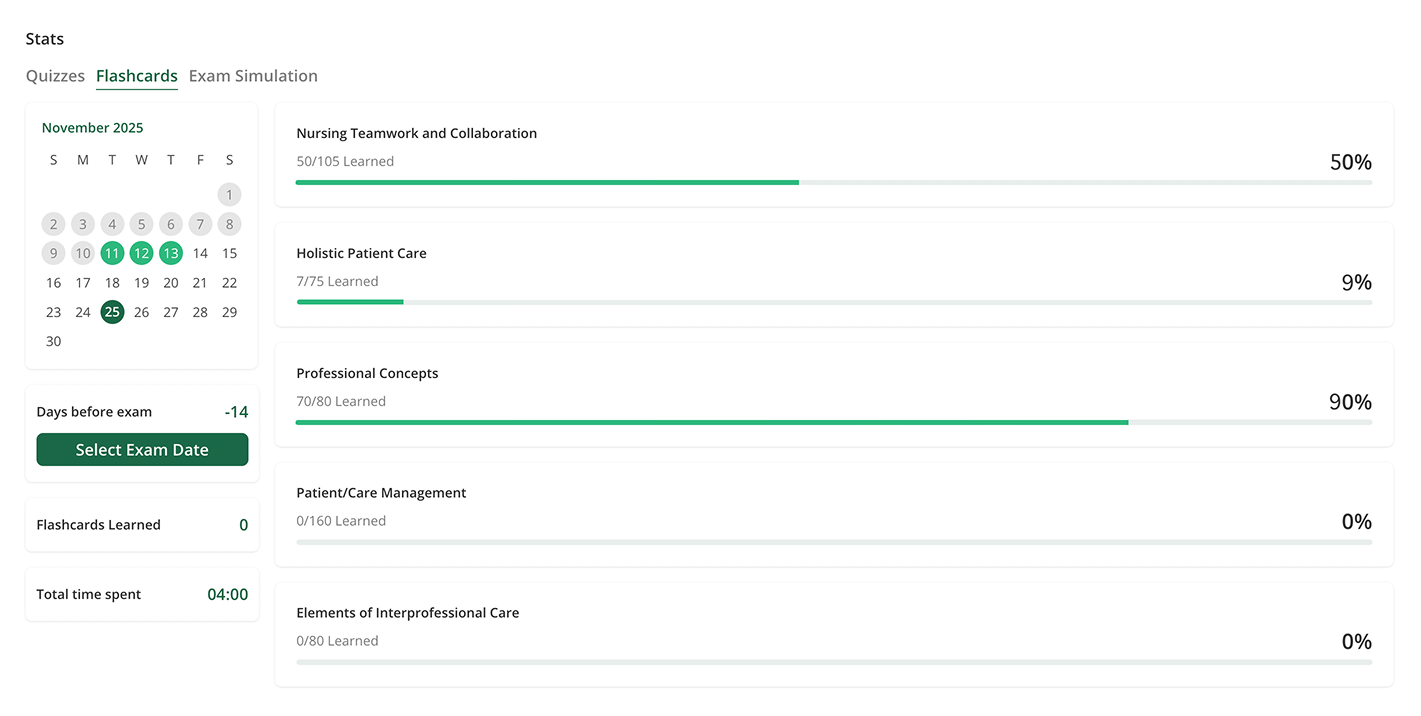
Task: Select November 30 calendar date
Action: point(54,341)
